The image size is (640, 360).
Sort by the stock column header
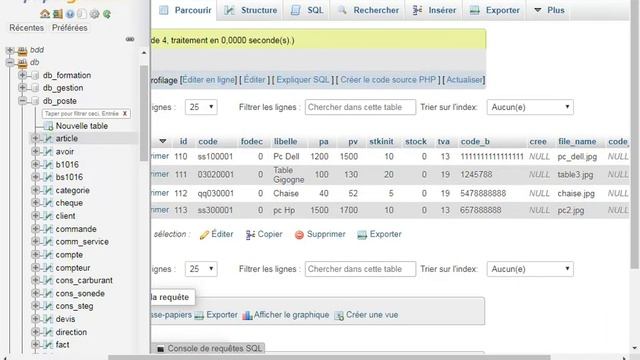[x=416, y=141]
